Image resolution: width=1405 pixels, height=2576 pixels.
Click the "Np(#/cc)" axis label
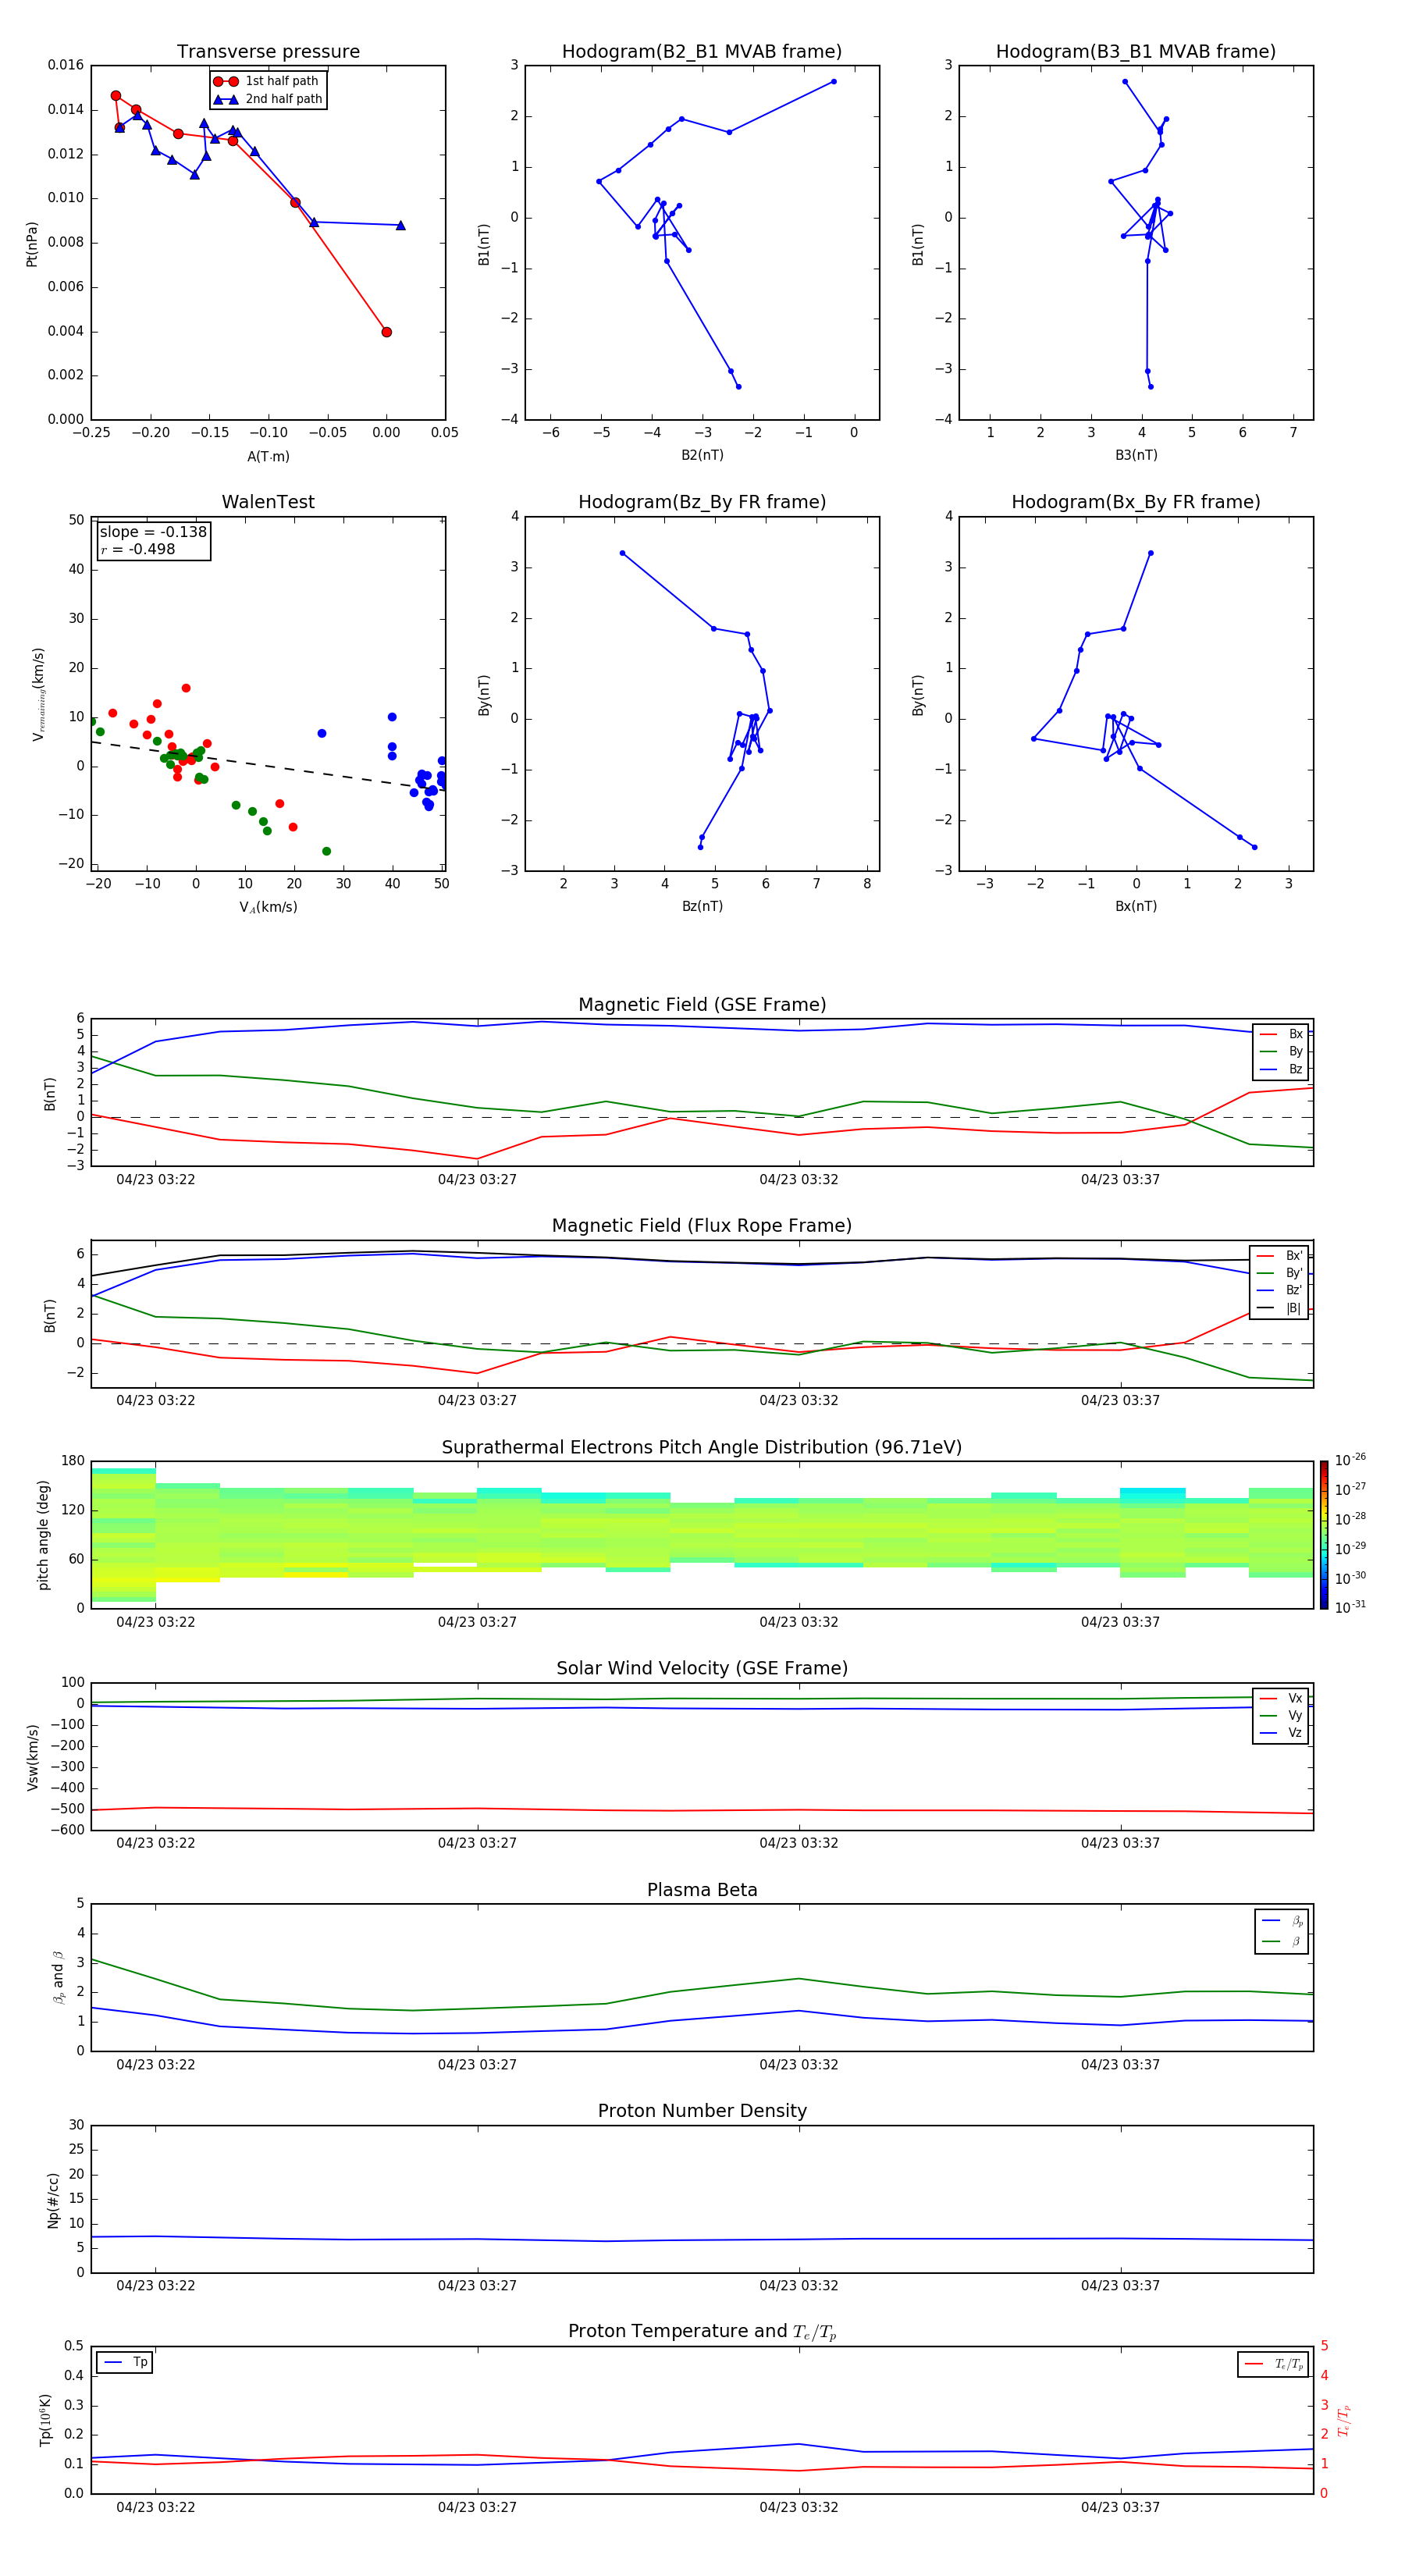pos(53,2200)
